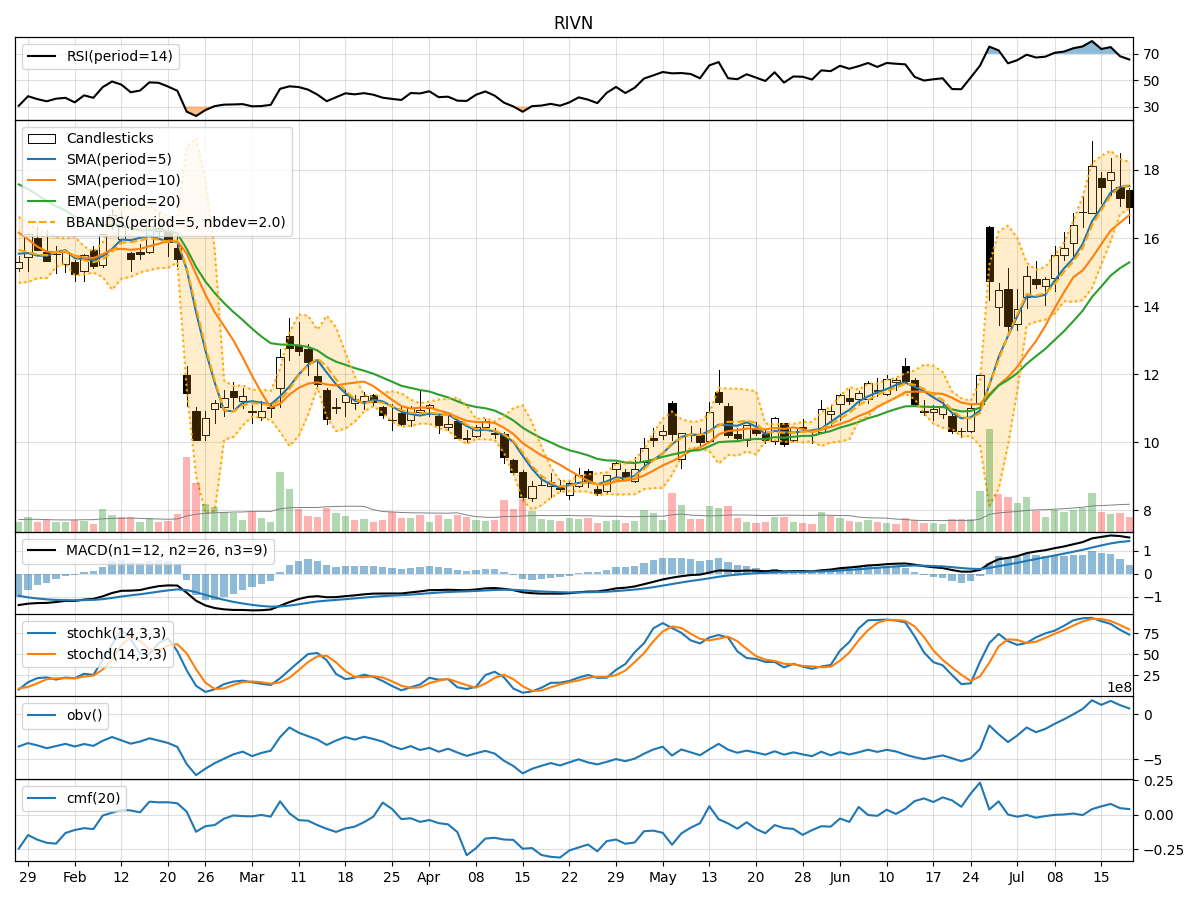Collapse the RSI panel legend
The height and width of the screenshot is (900, 1200).
point(100,57)
